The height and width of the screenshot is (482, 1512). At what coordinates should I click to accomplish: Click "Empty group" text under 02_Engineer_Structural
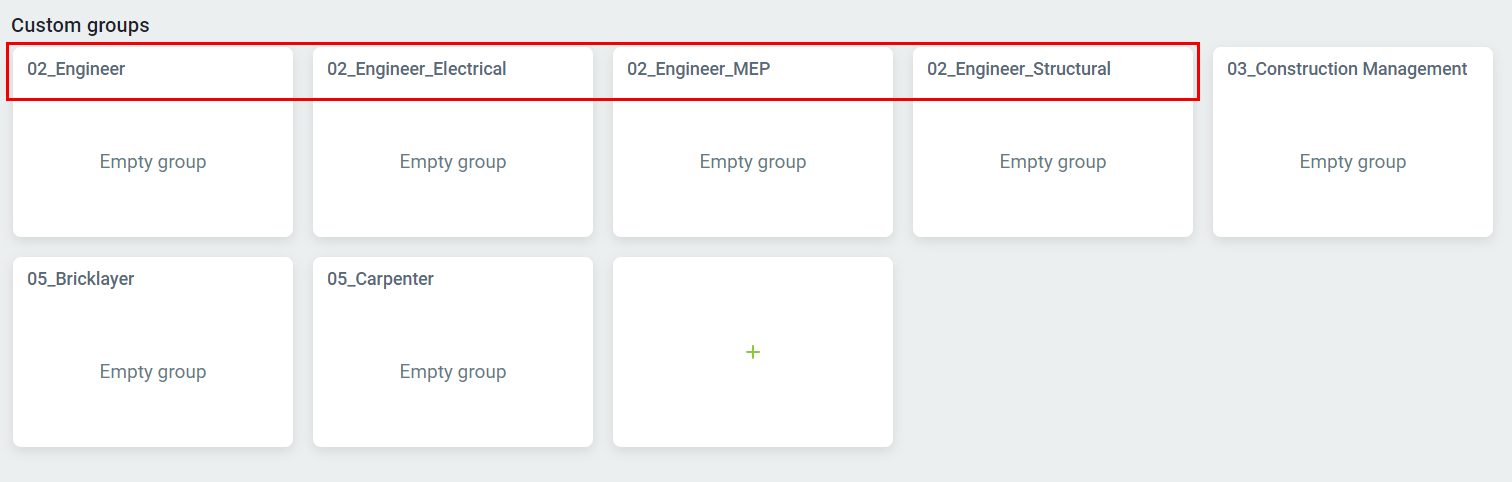(1053, 162)
